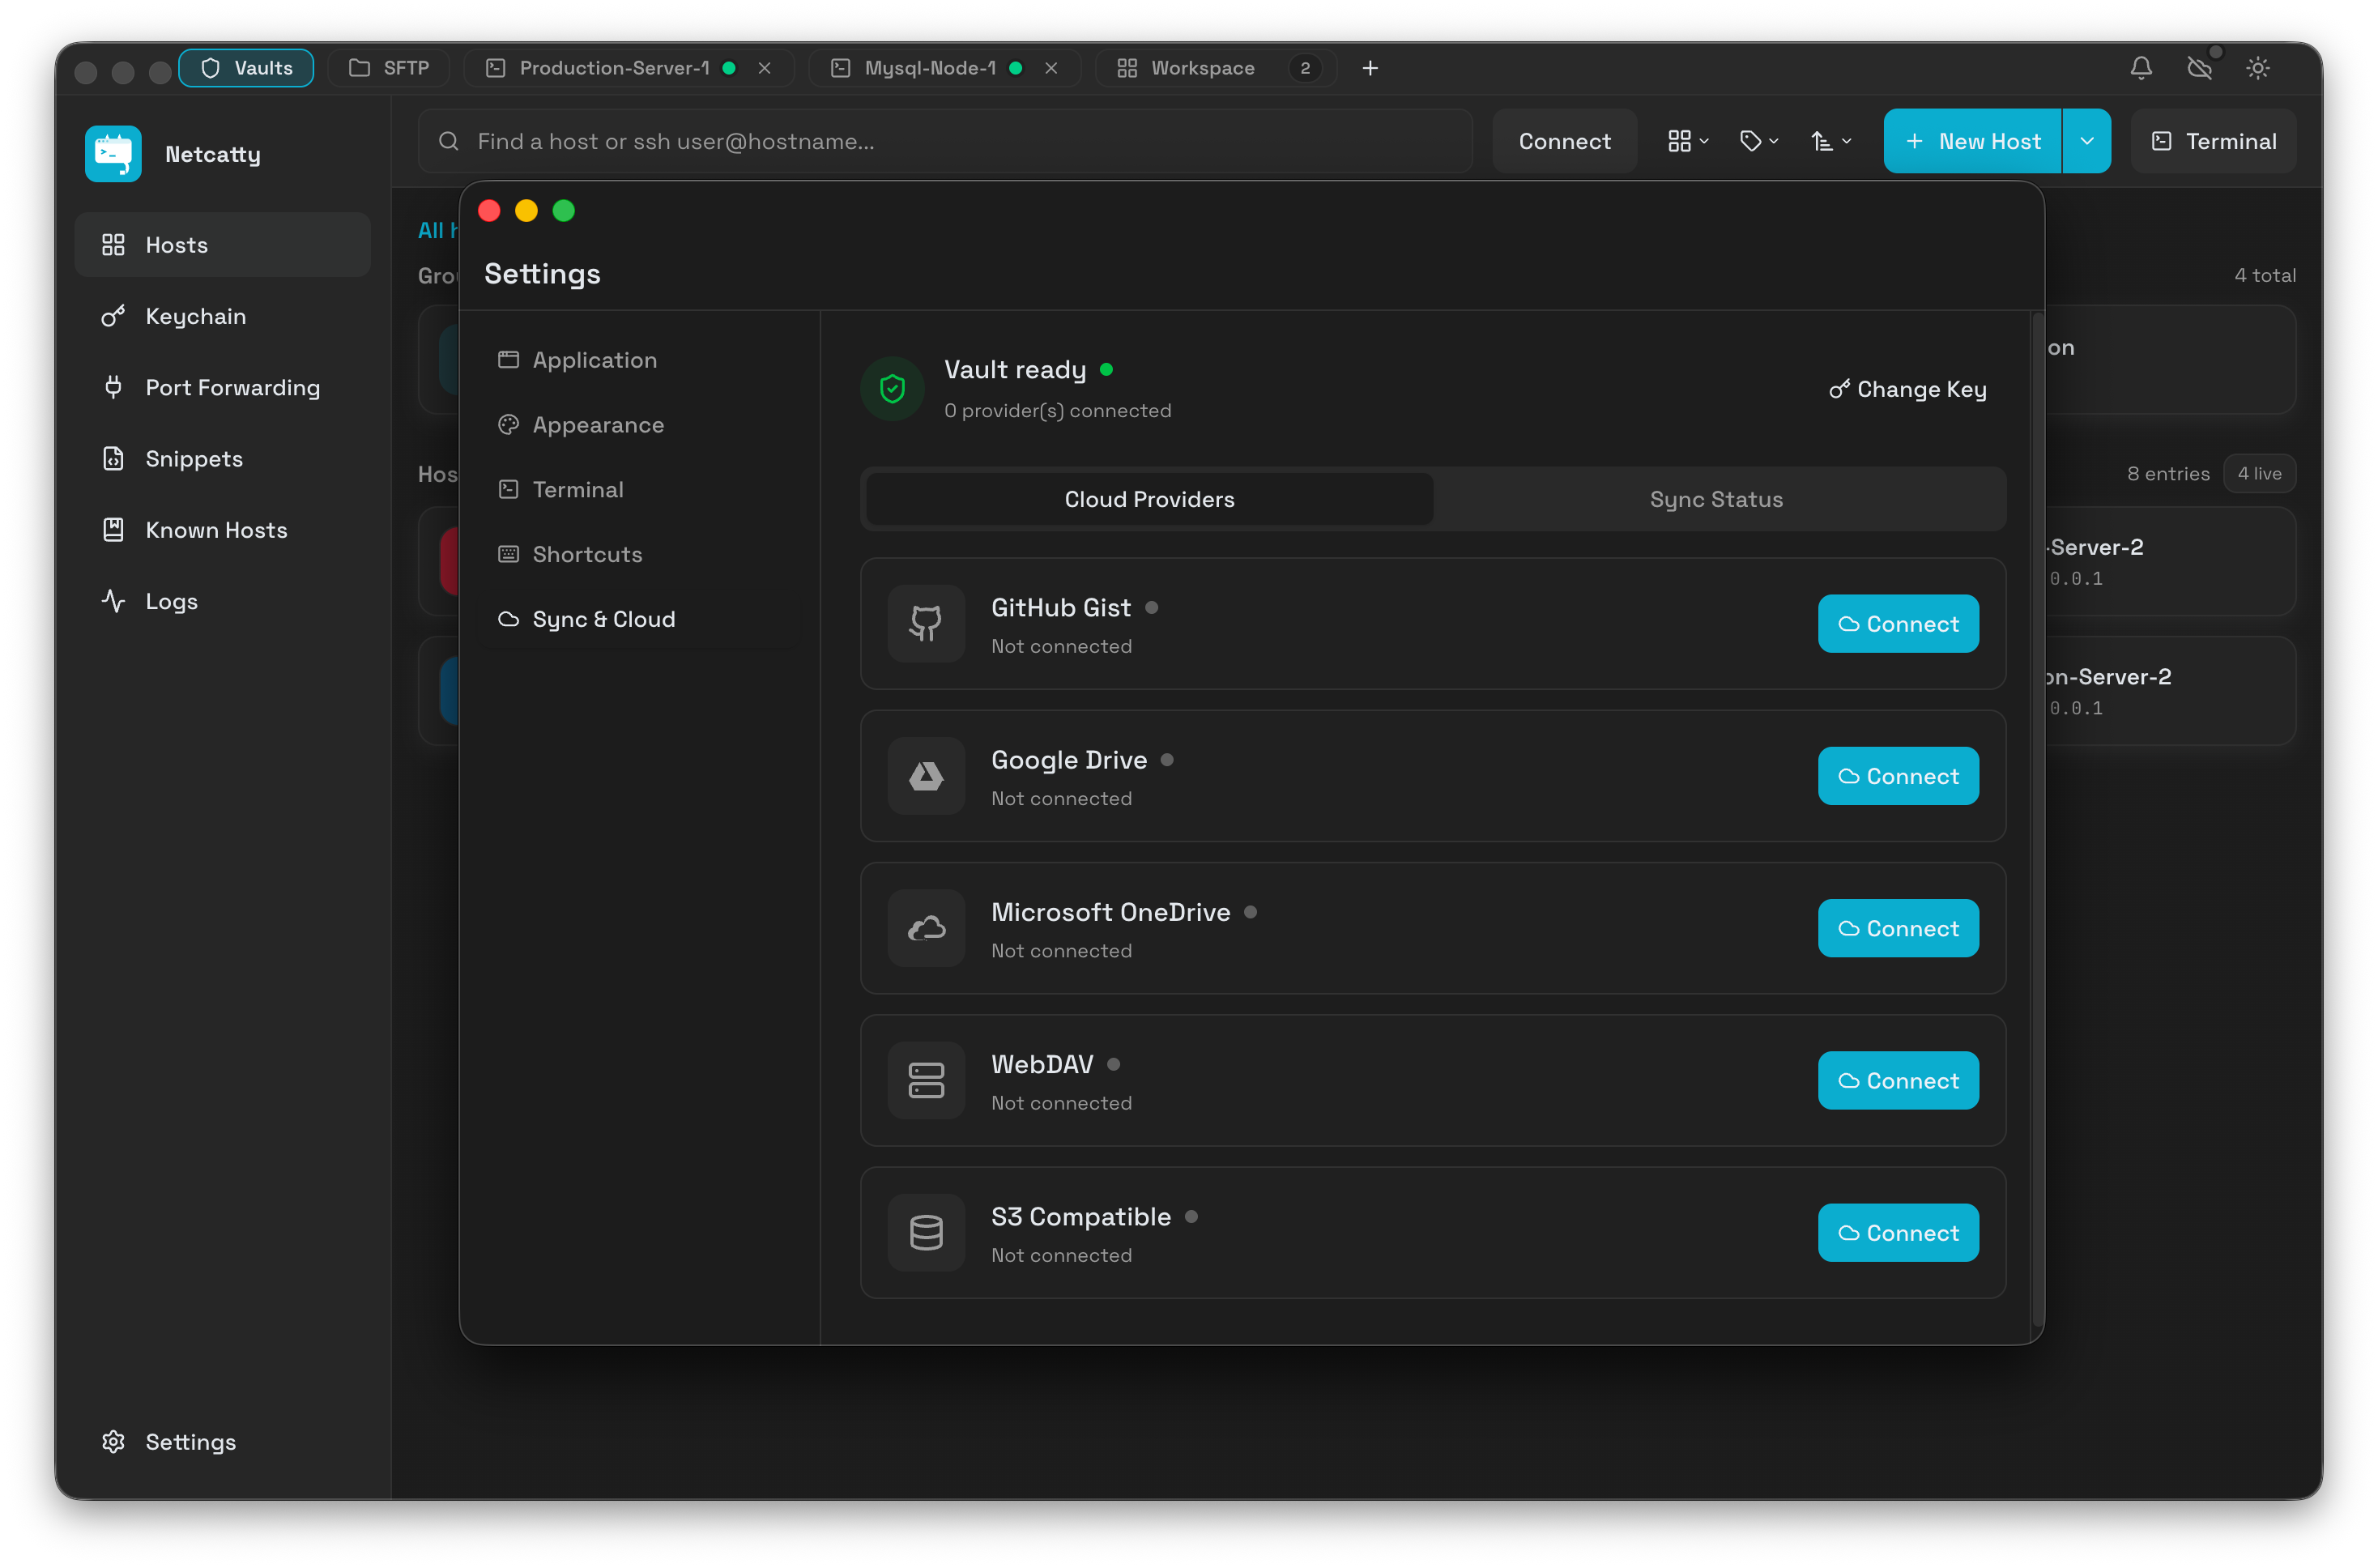Open the Vaults tab
Viewport: 2378px width, 1568px height.
coord(246,68)
